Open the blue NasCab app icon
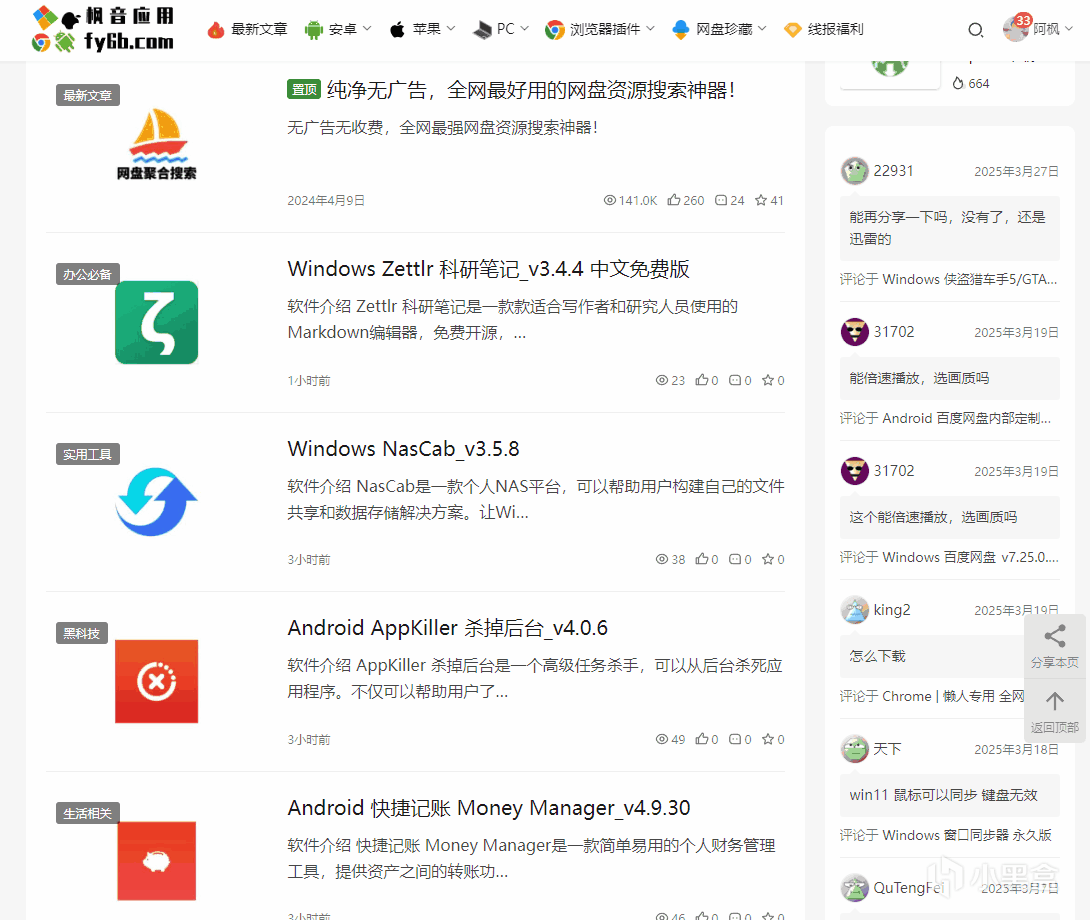1090x920 pixels. 156,501
